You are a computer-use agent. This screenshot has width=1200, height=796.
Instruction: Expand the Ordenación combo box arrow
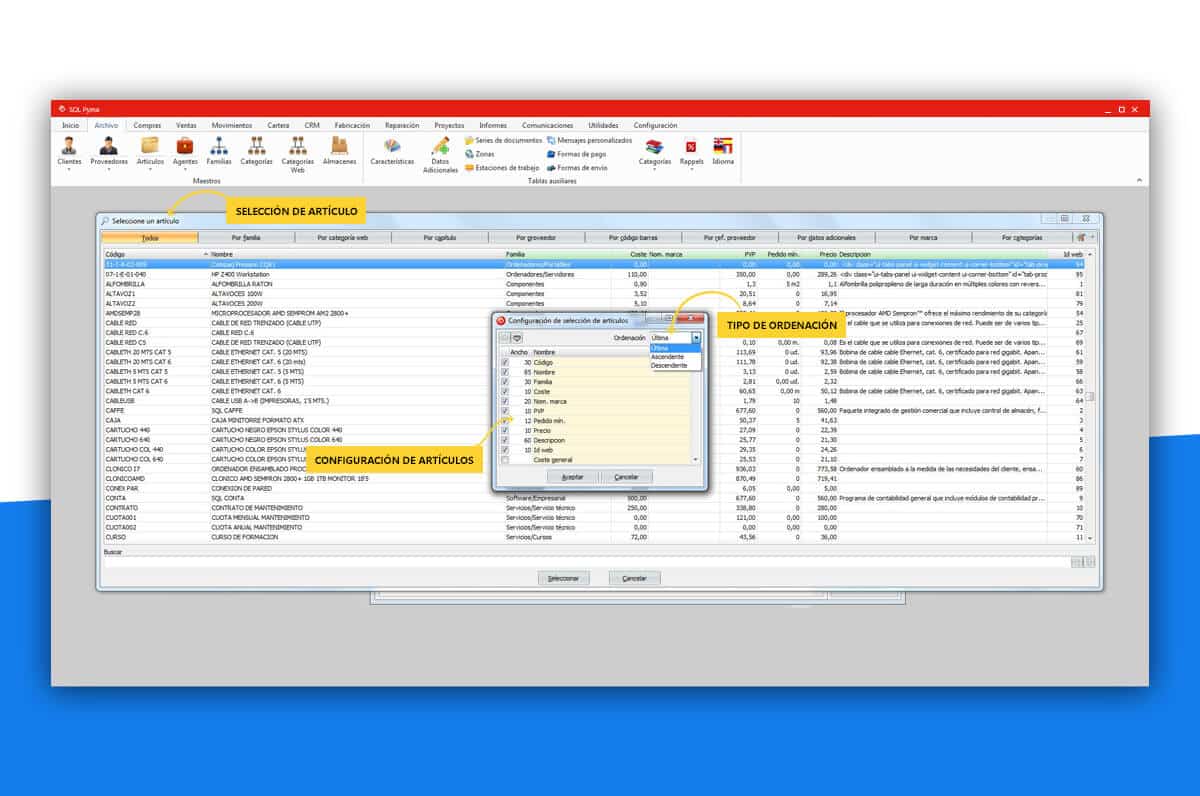tap(696, 338)
